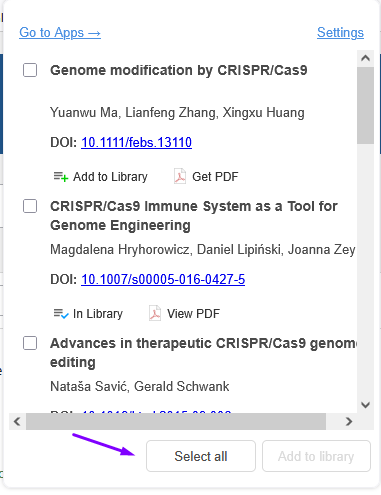Viewport: 381px width, 495px height.
Task: Click the Add to library button
Action: (316, 456)
